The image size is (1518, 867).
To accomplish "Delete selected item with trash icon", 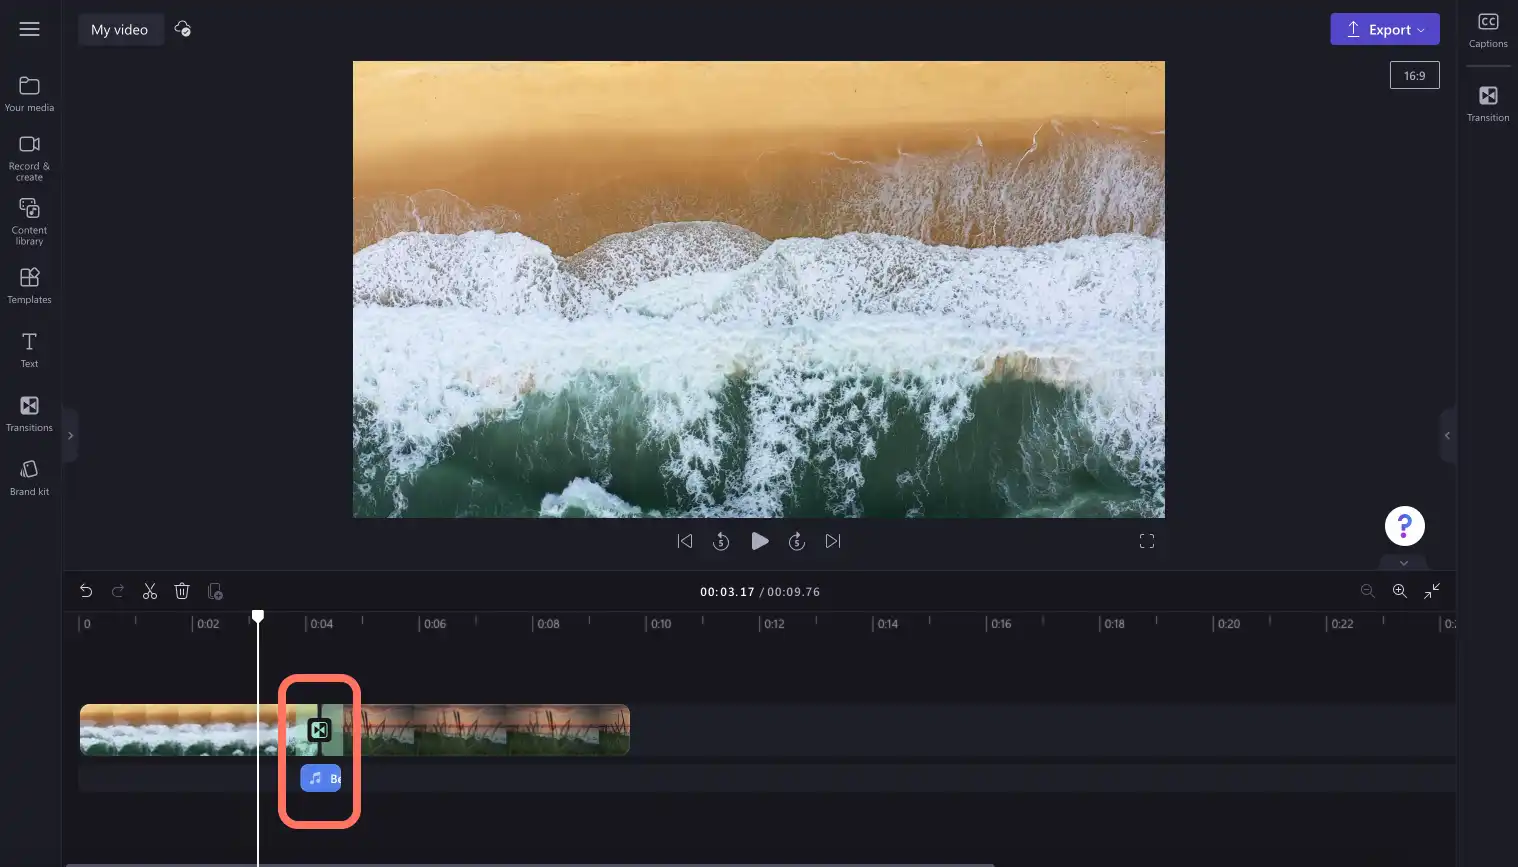I will [x=182, y=591].
